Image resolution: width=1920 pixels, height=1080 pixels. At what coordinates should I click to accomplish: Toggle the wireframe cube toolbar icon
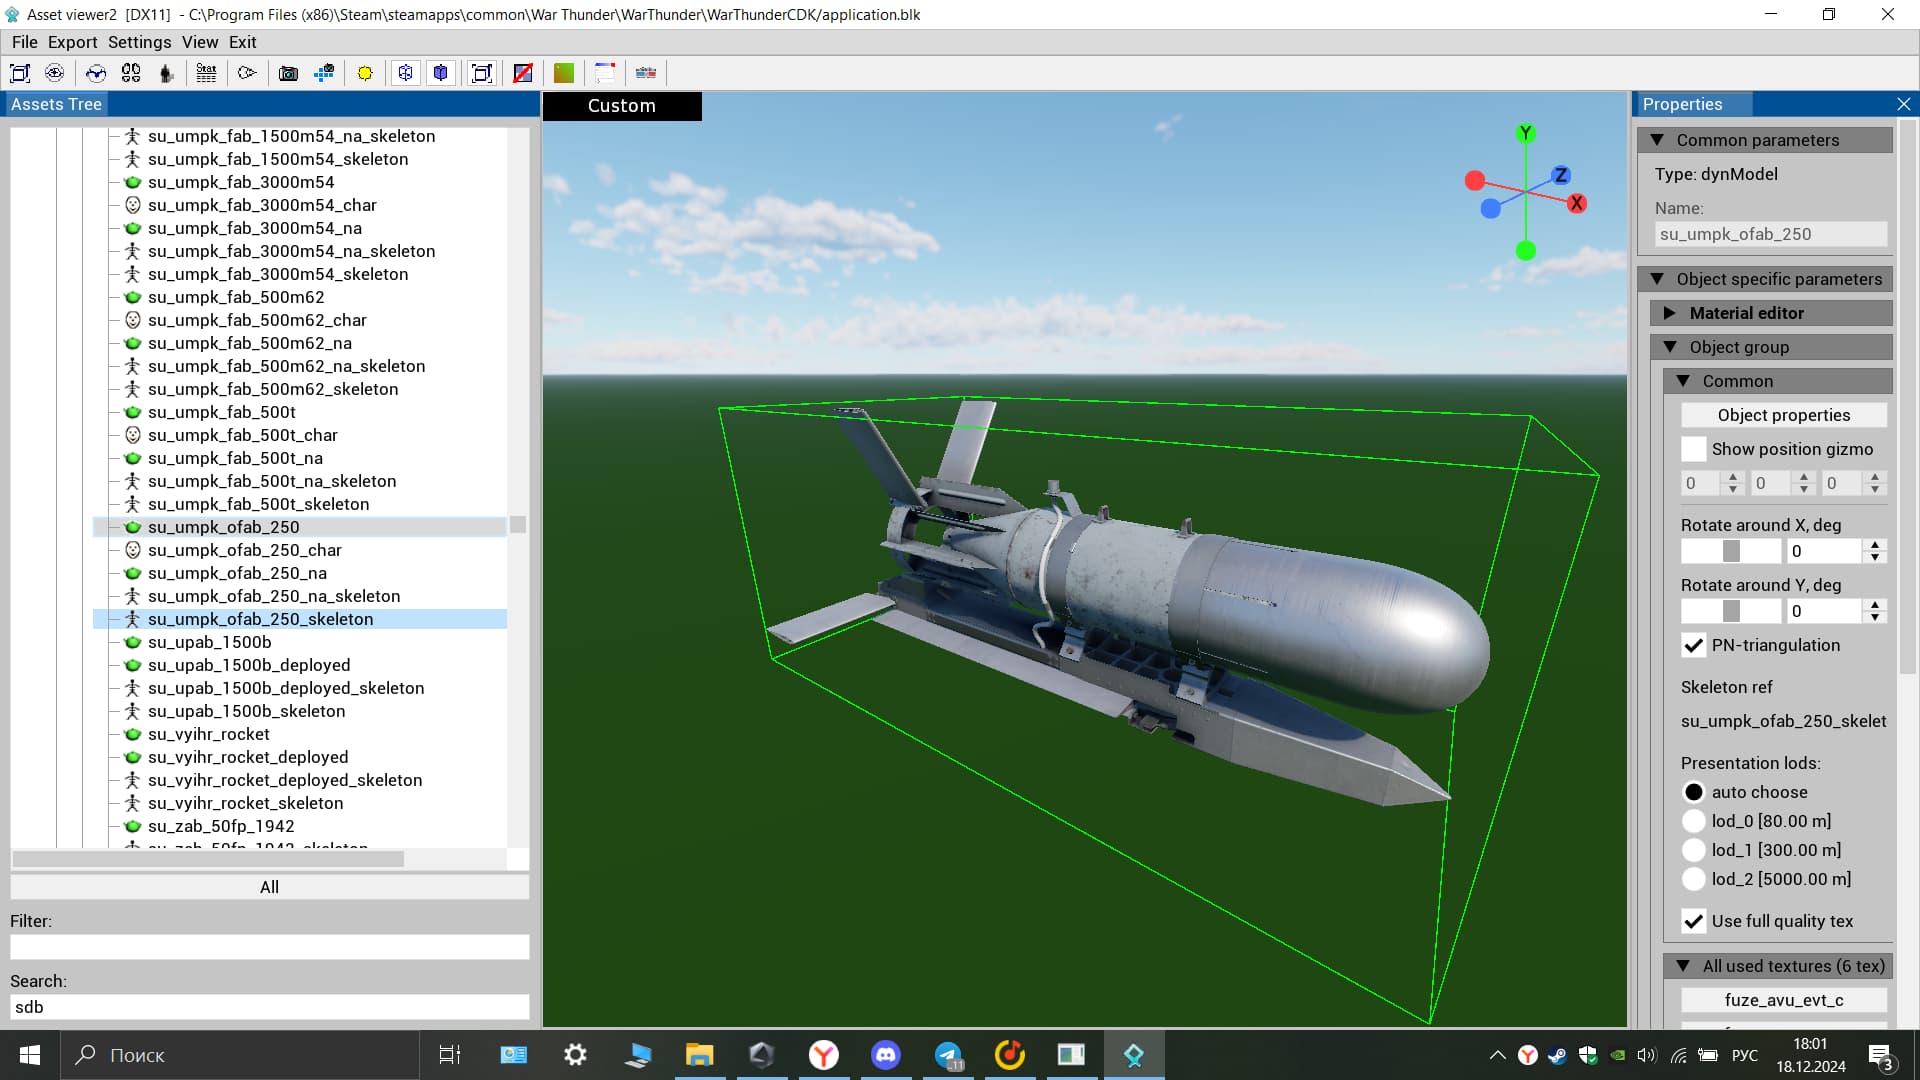click(x=405, y=73)
